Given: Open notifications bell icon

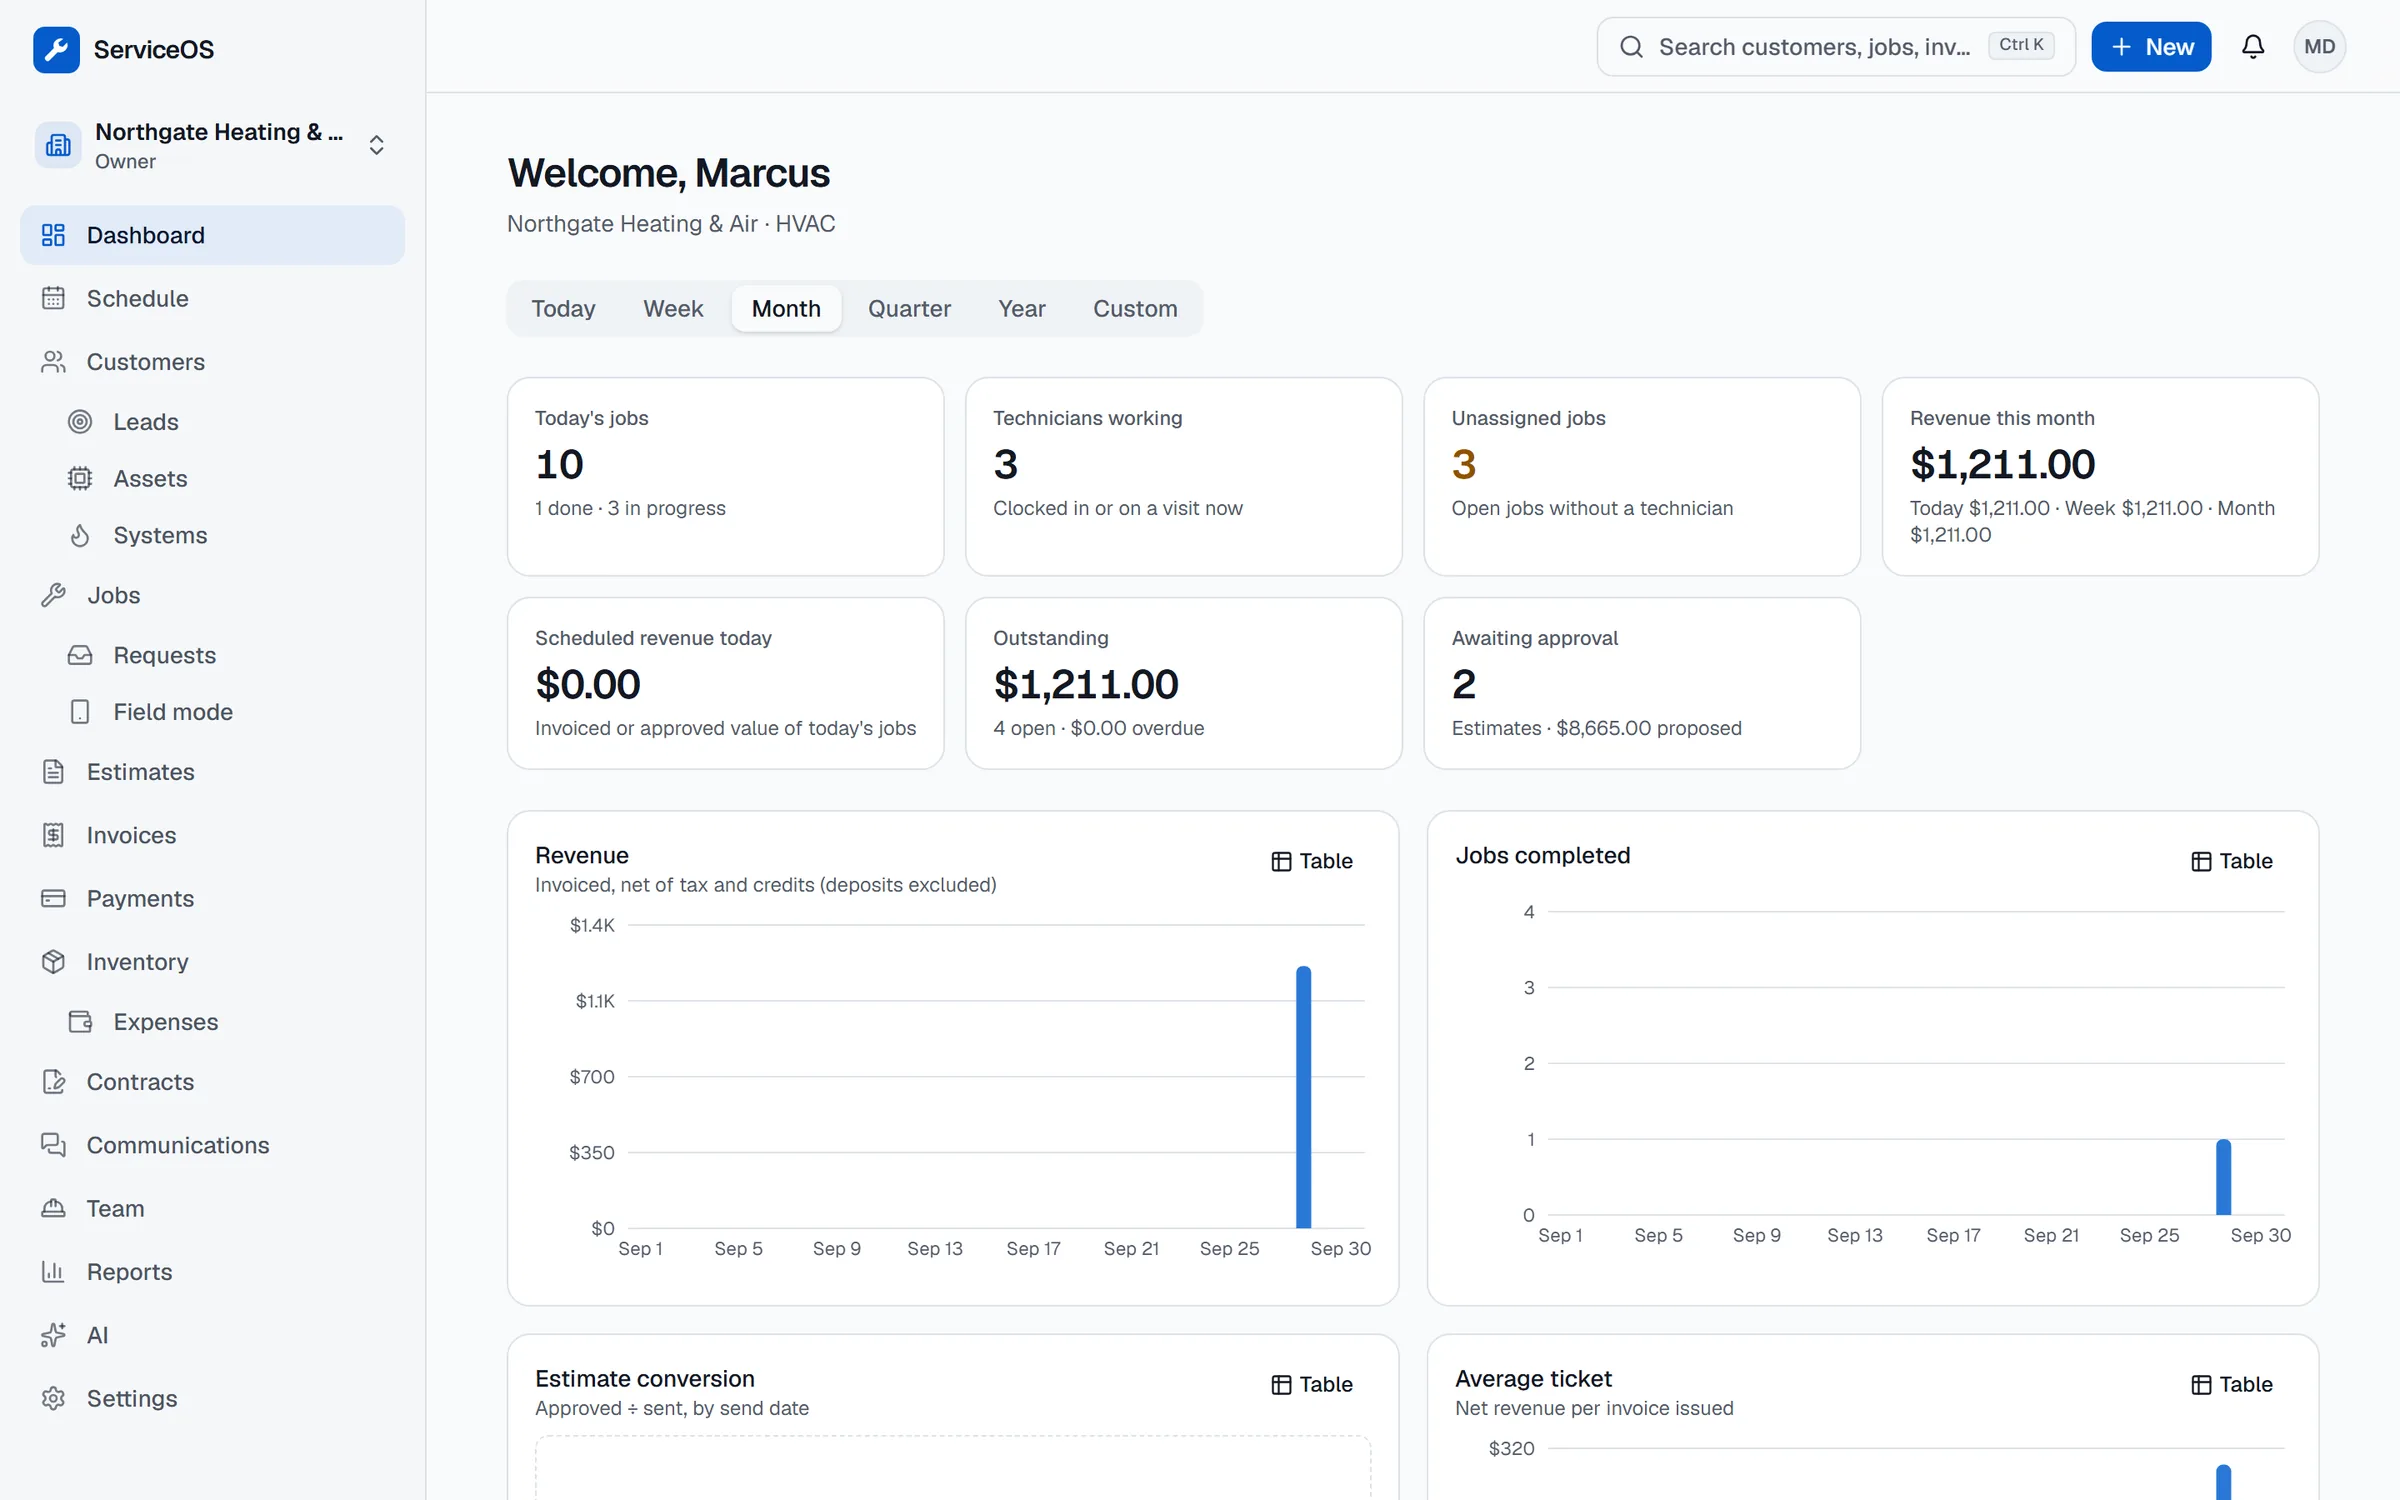Looking at the screenshot, I should (2252, 47).
